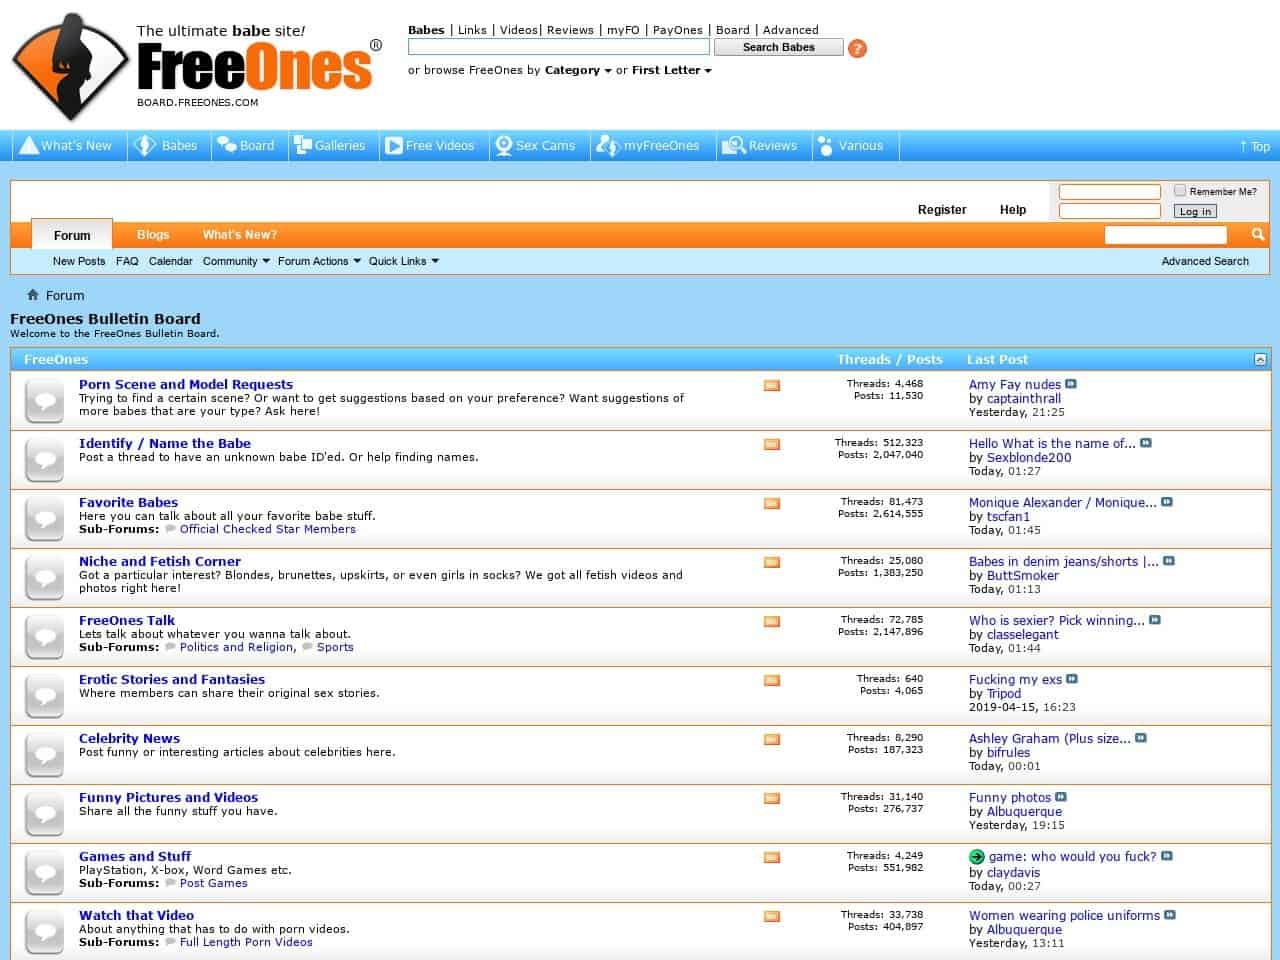The width and height of the screenshot is (1280, 960).
Task: Open the Reviews navigation item in blue bar
Action: point(760,145)
